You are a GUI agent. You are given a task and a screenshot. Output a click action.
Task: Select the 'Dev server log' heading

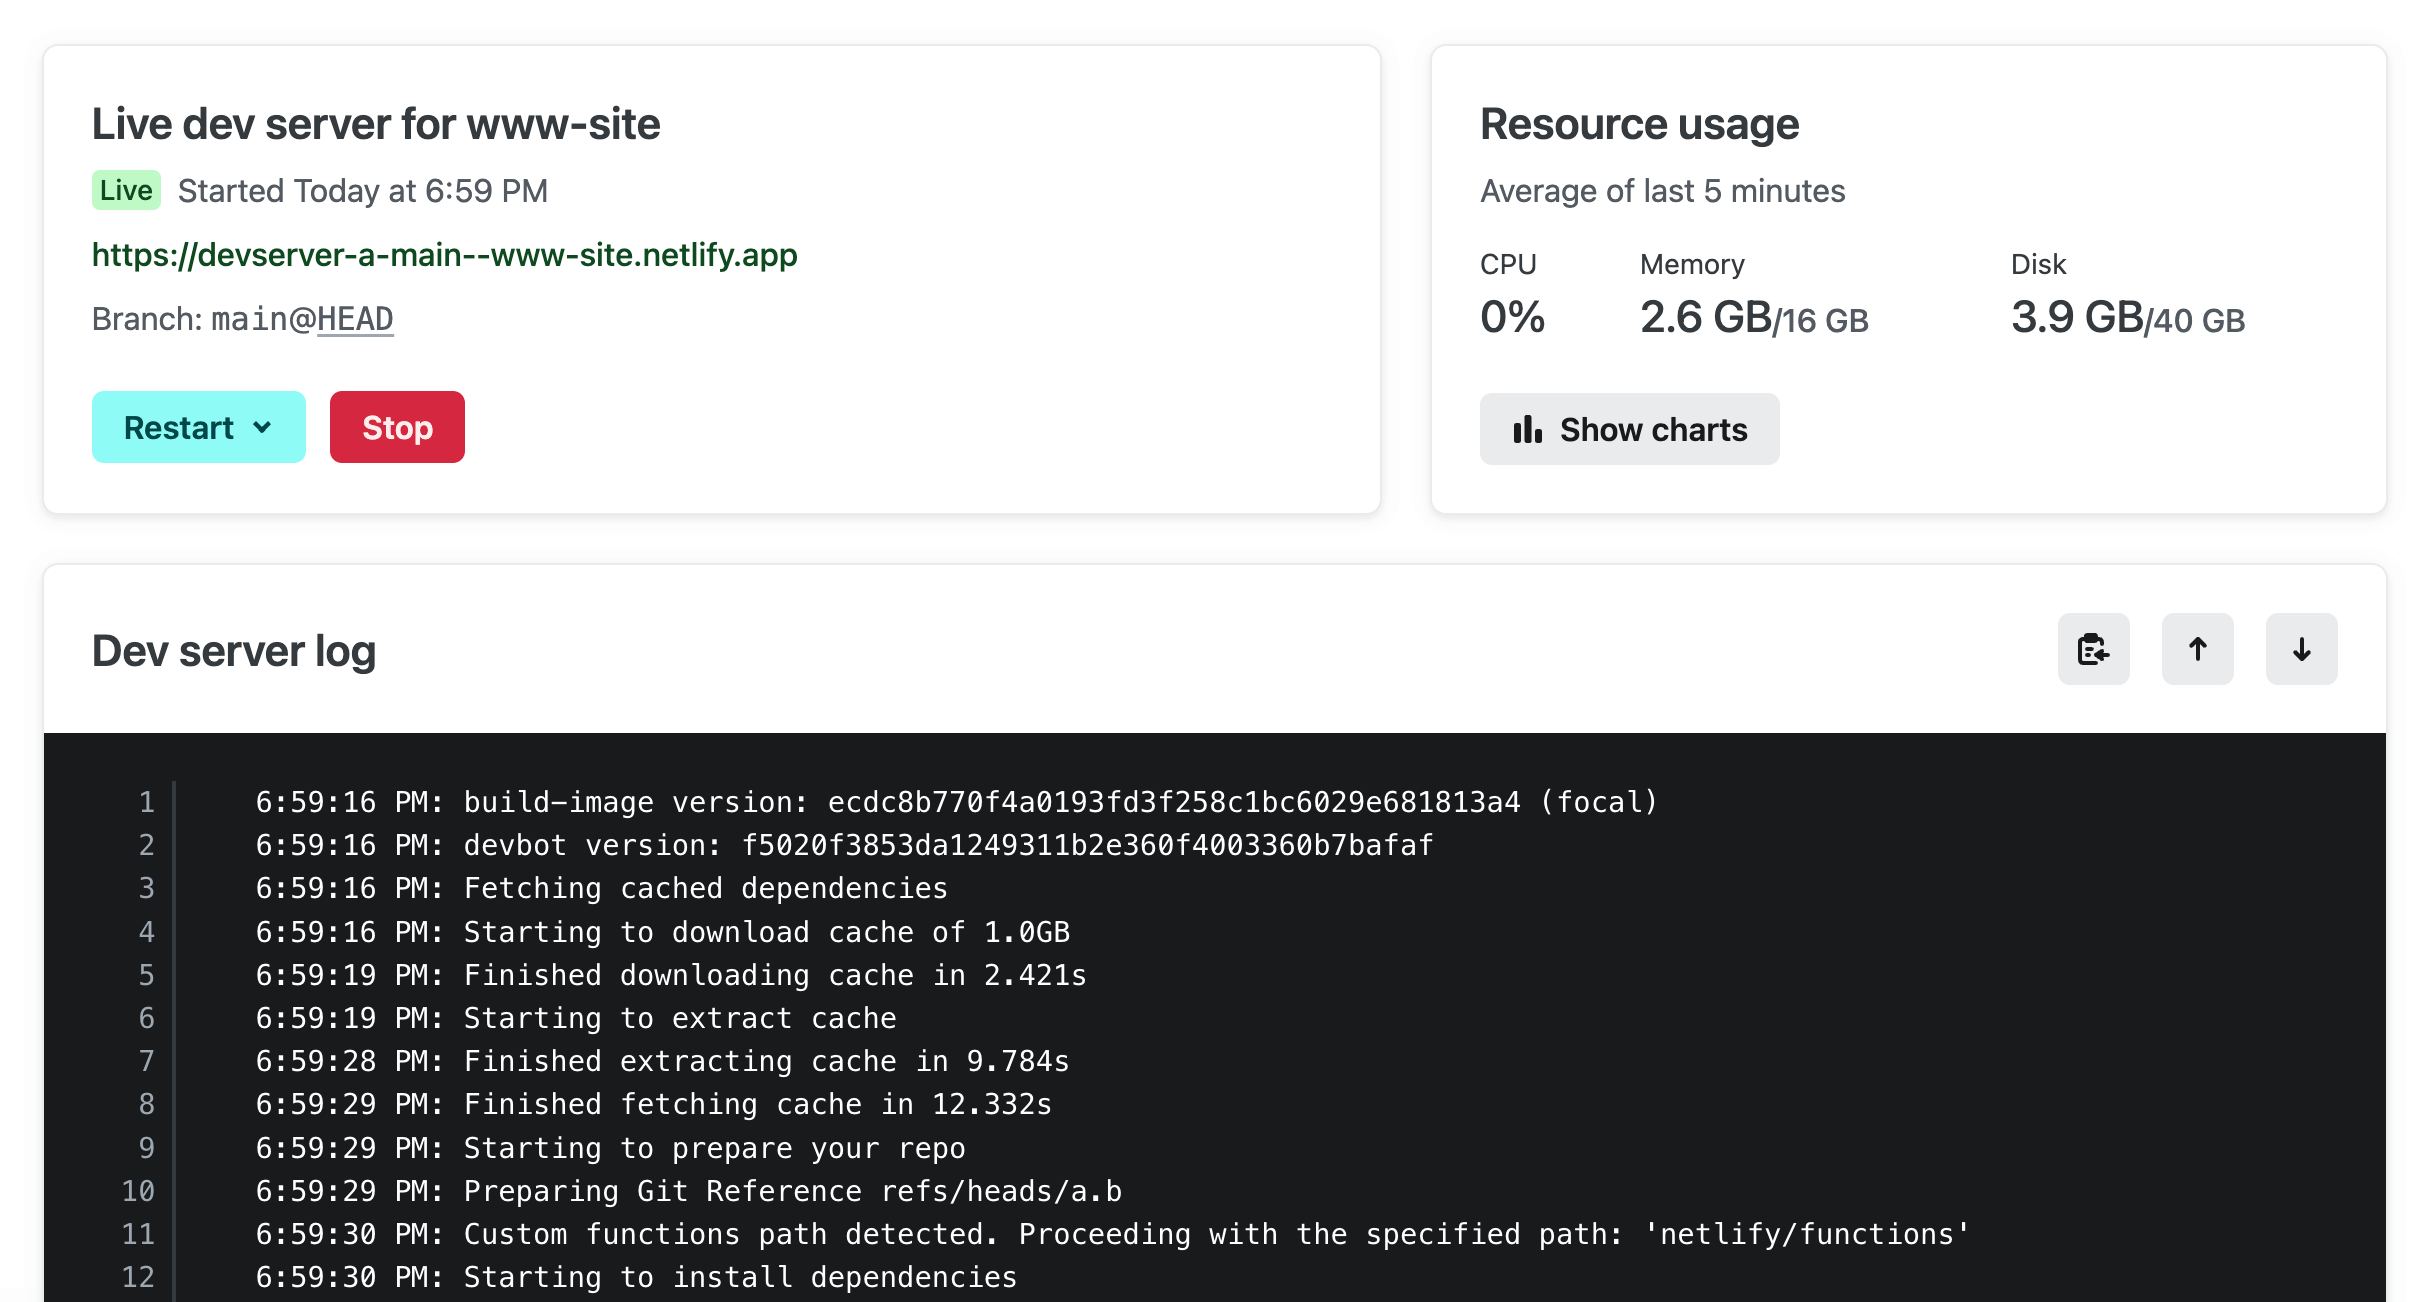tap(234, 651)
